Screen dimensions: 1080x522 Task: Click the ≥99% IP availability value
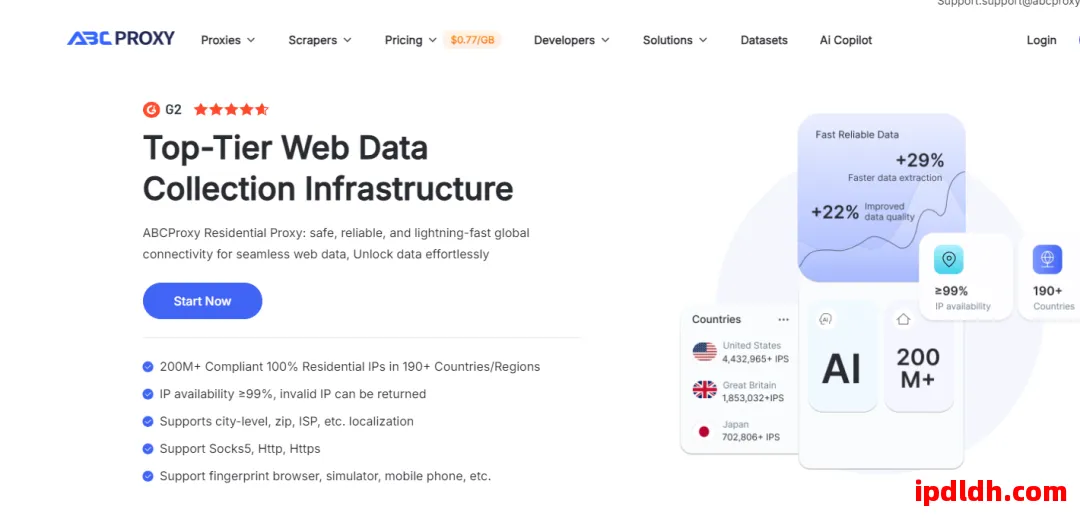pos(951,291)
